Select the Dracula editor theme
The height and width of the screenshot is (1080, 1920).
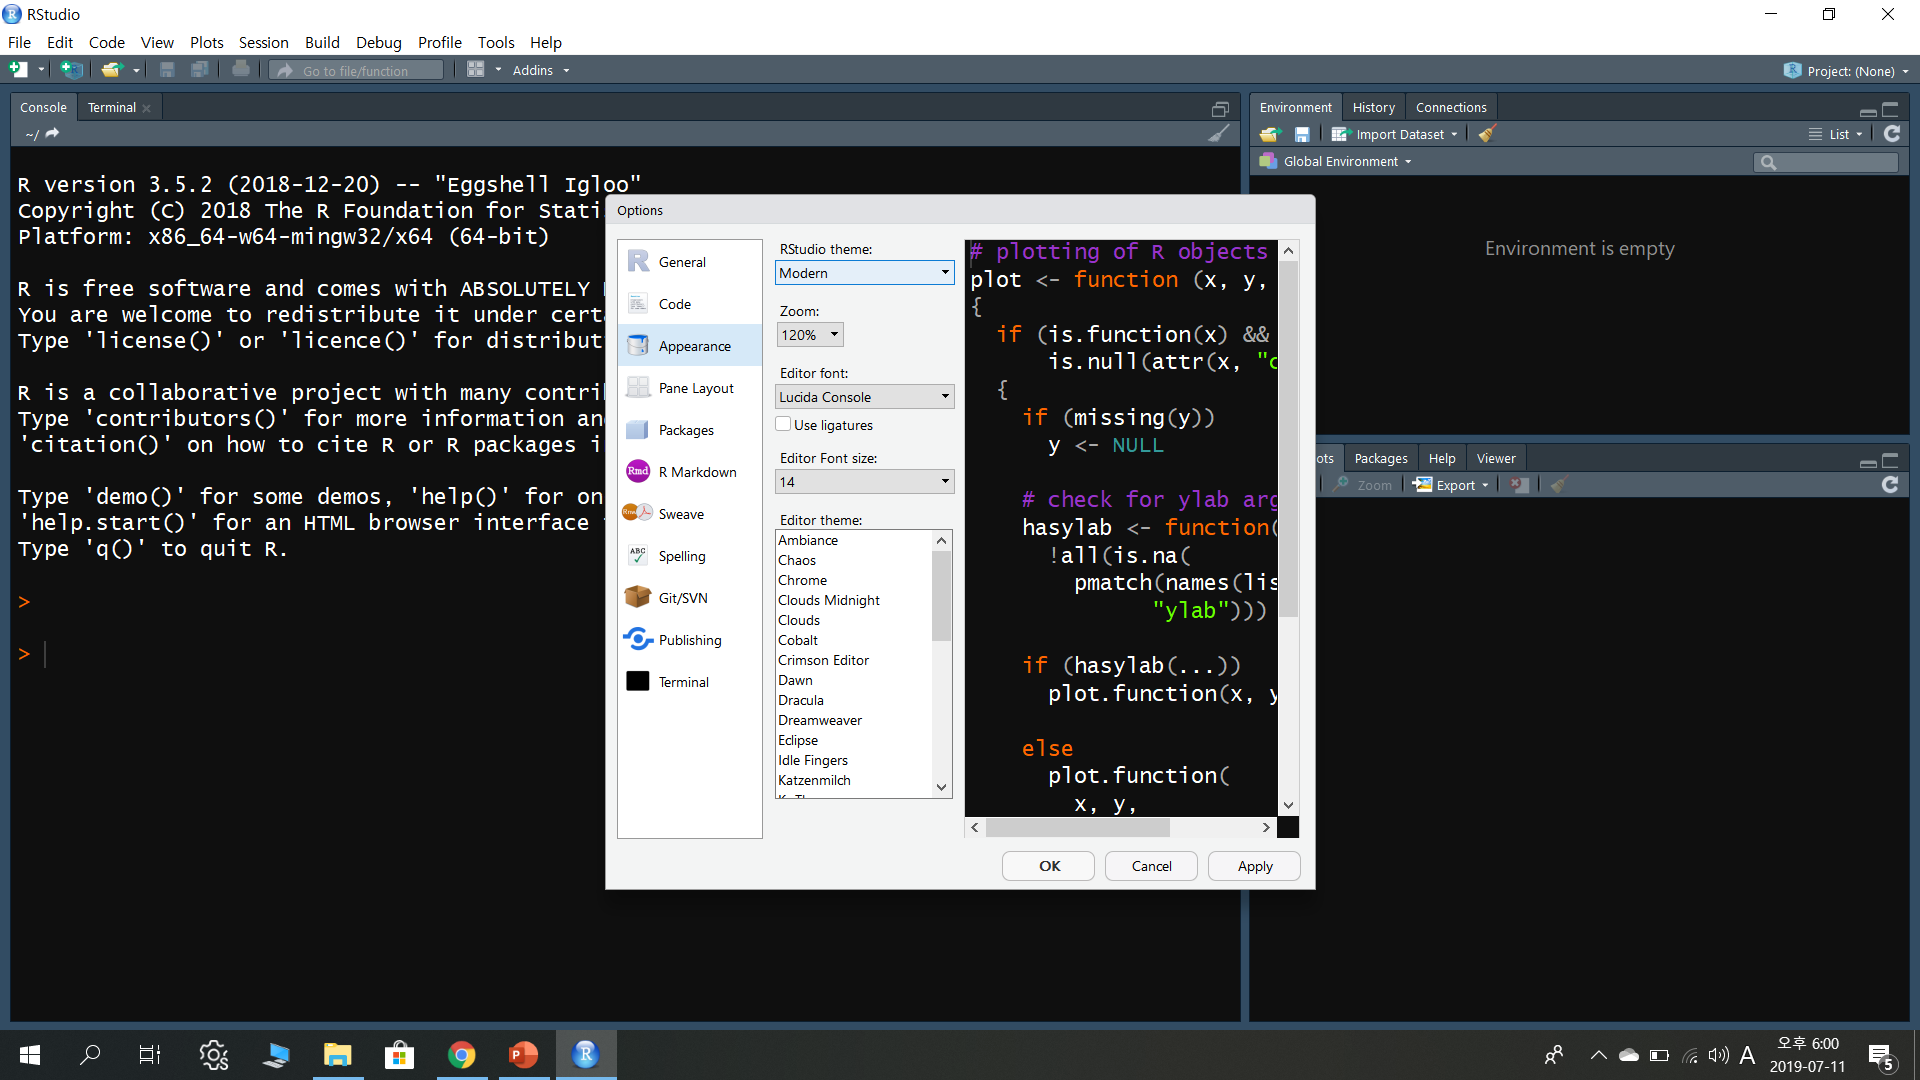pos(801,700)
